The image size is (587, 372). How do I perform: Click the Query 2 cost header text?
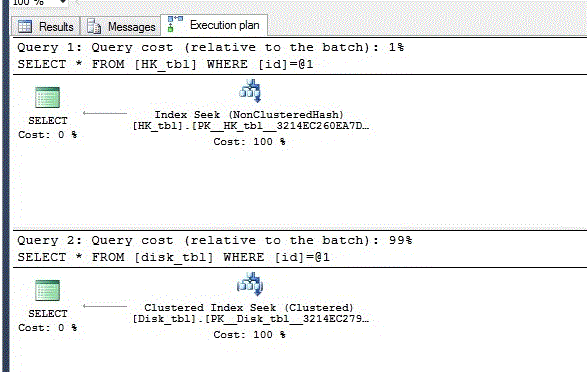[x=215, y=240]
